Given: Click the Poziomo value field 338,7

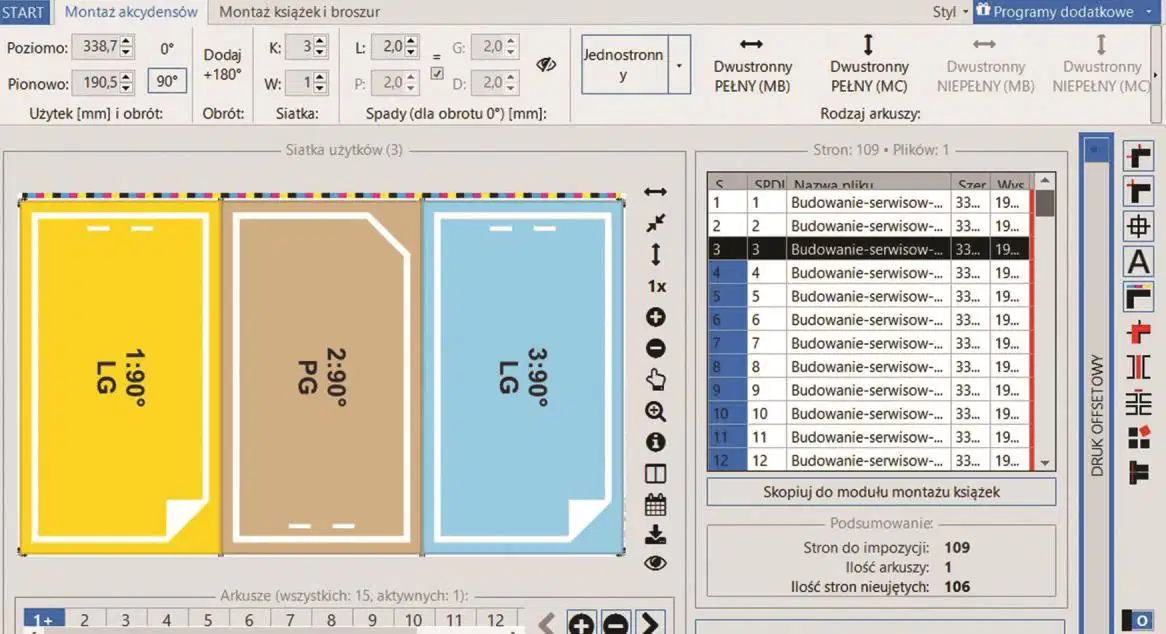Looking at the screenshot, I should (96, 47).
